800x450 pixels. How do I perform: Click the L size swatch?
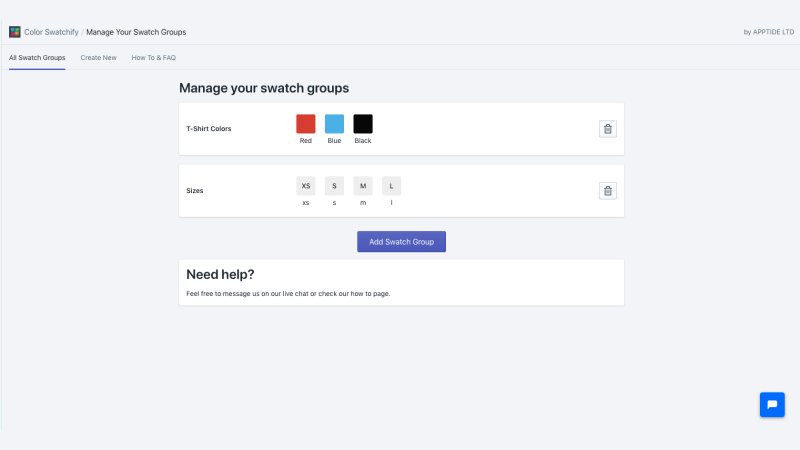(391, 186)
